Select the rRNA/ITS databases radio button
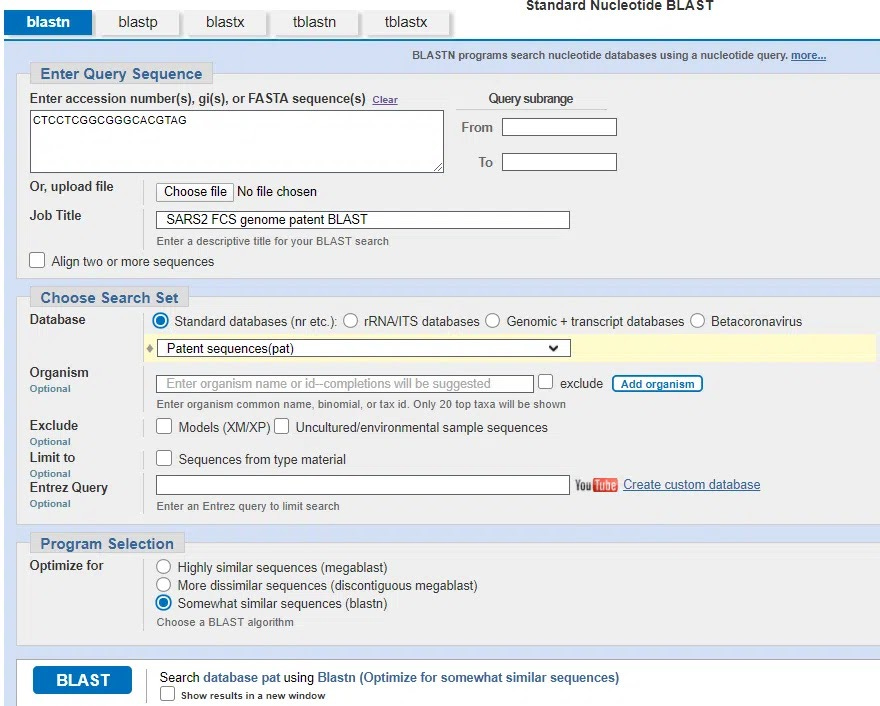Screen dimensions: 880x706 tap(351, 321)
